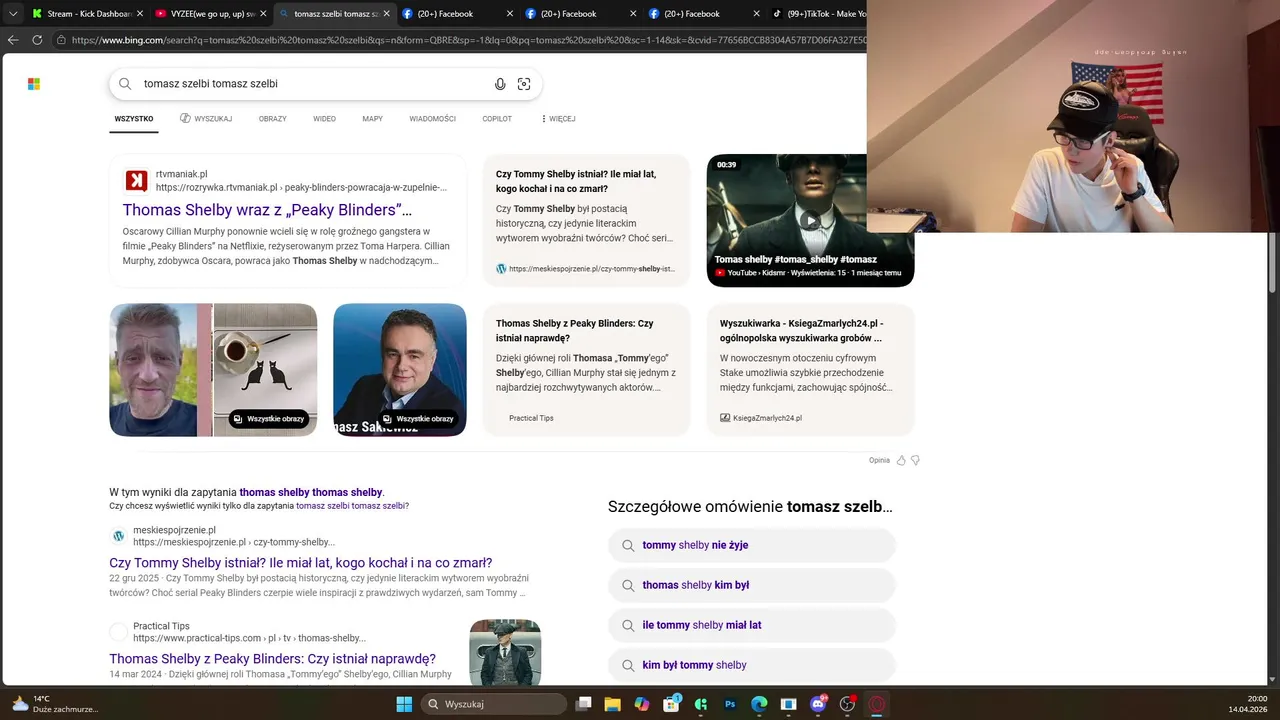Open OBS Studio from taskbar
The height and width of the screenshot is (720, 1280).
point(848,704)
